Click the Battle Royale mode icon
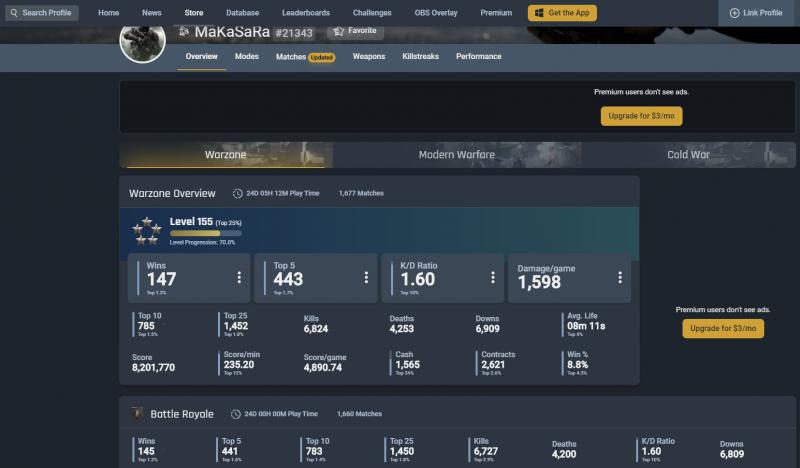800x468 pixels. click(137, 413)
